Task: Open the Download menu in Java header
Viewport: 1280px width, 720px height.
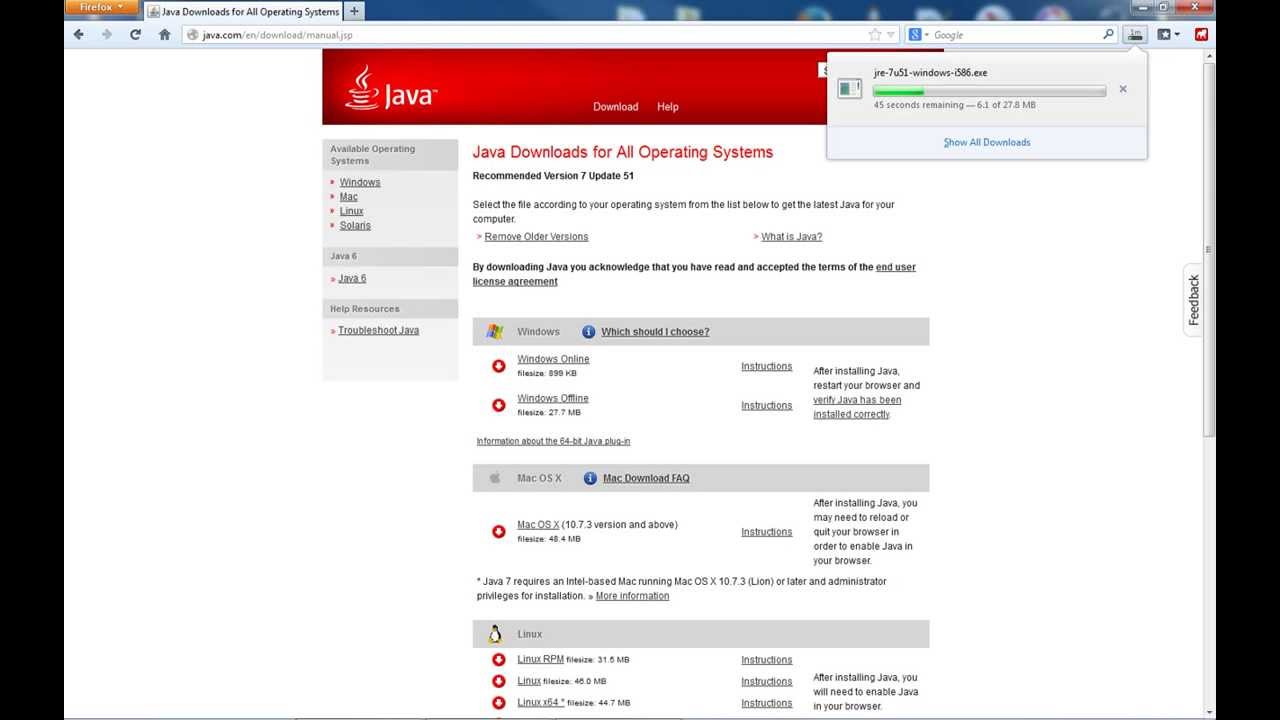Action: click(615, 107)
